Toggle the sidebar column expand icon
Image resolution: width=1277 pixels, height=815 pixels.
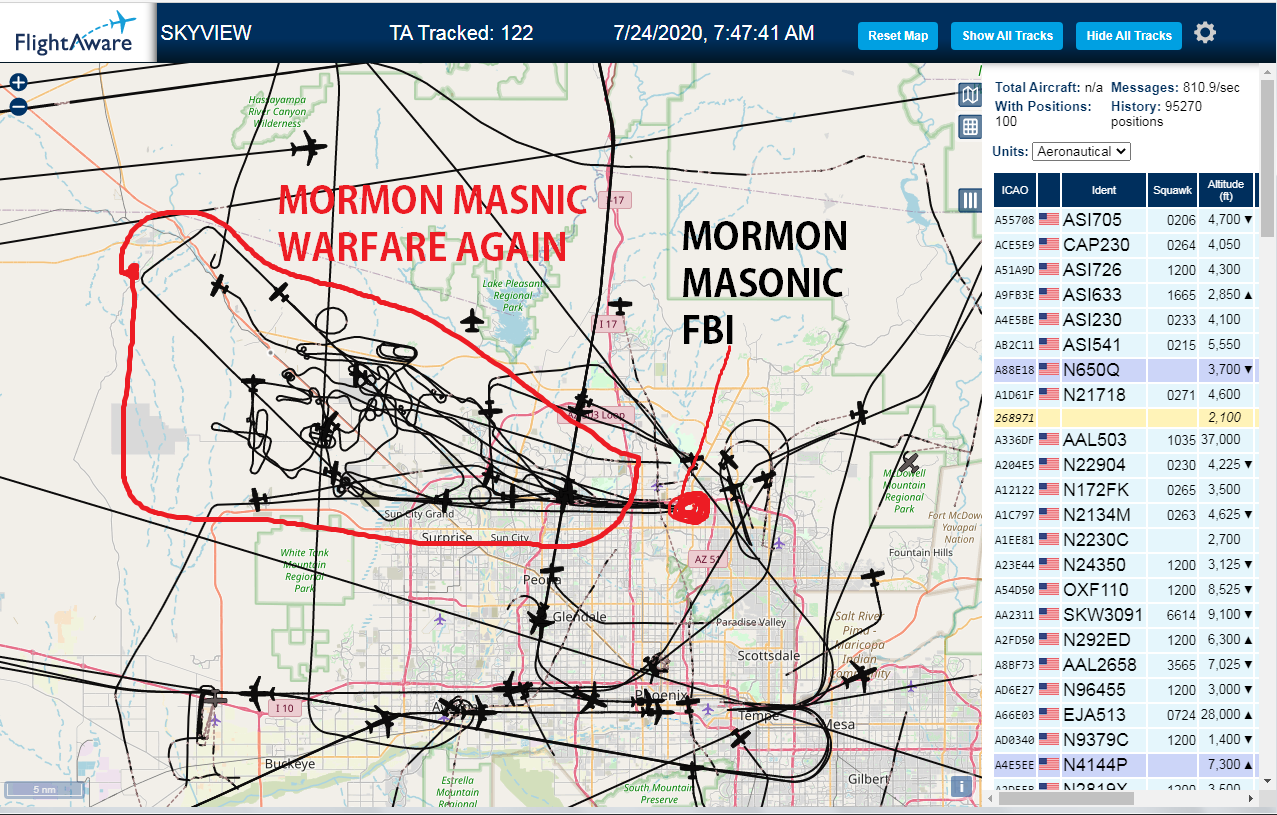point(969,200)
